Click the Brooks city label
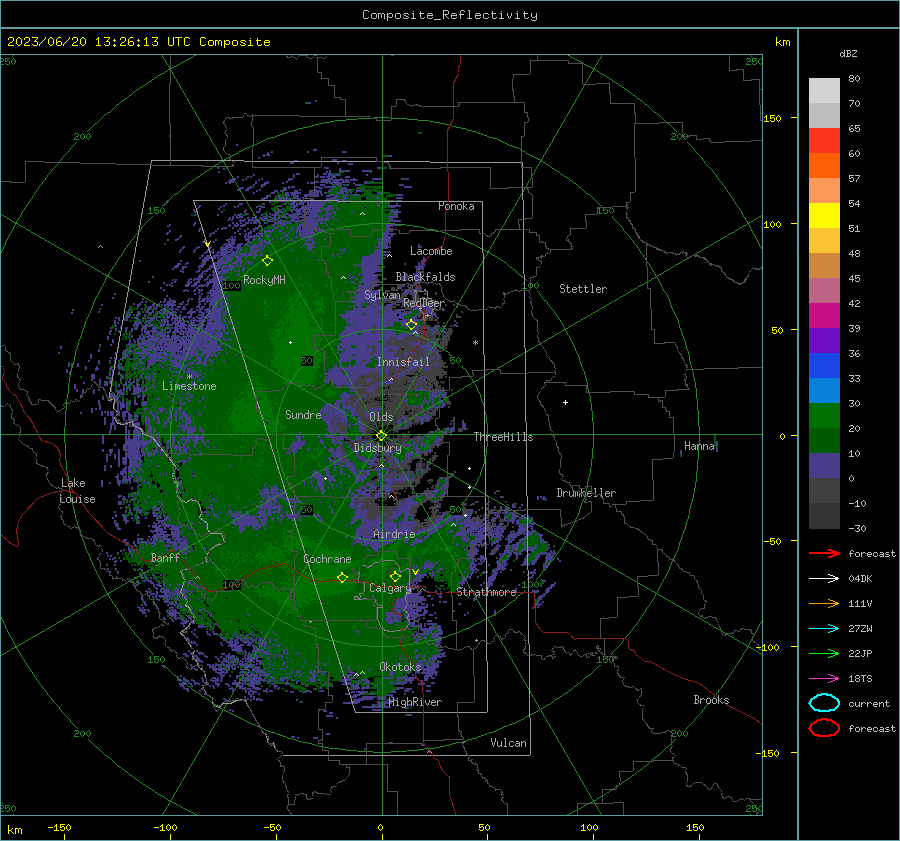 [x=711, y=700]
